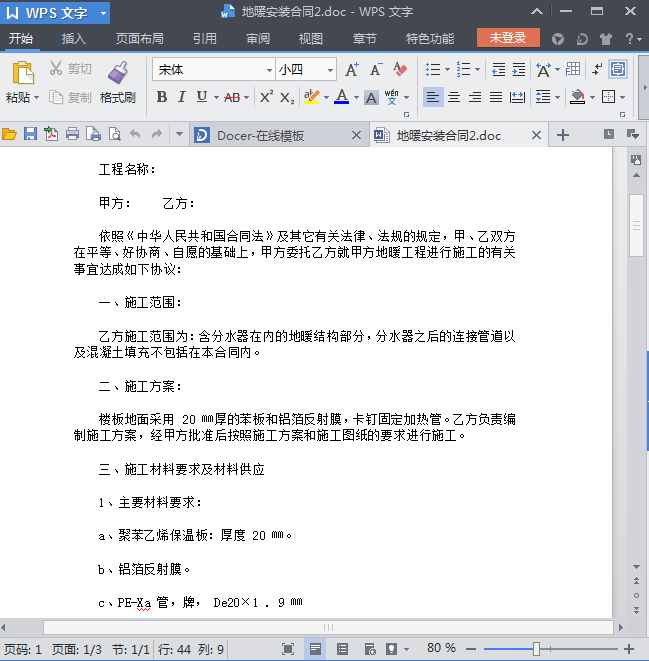
Task: Click the show/hide formatting marks icon
Action: (597, 69)
